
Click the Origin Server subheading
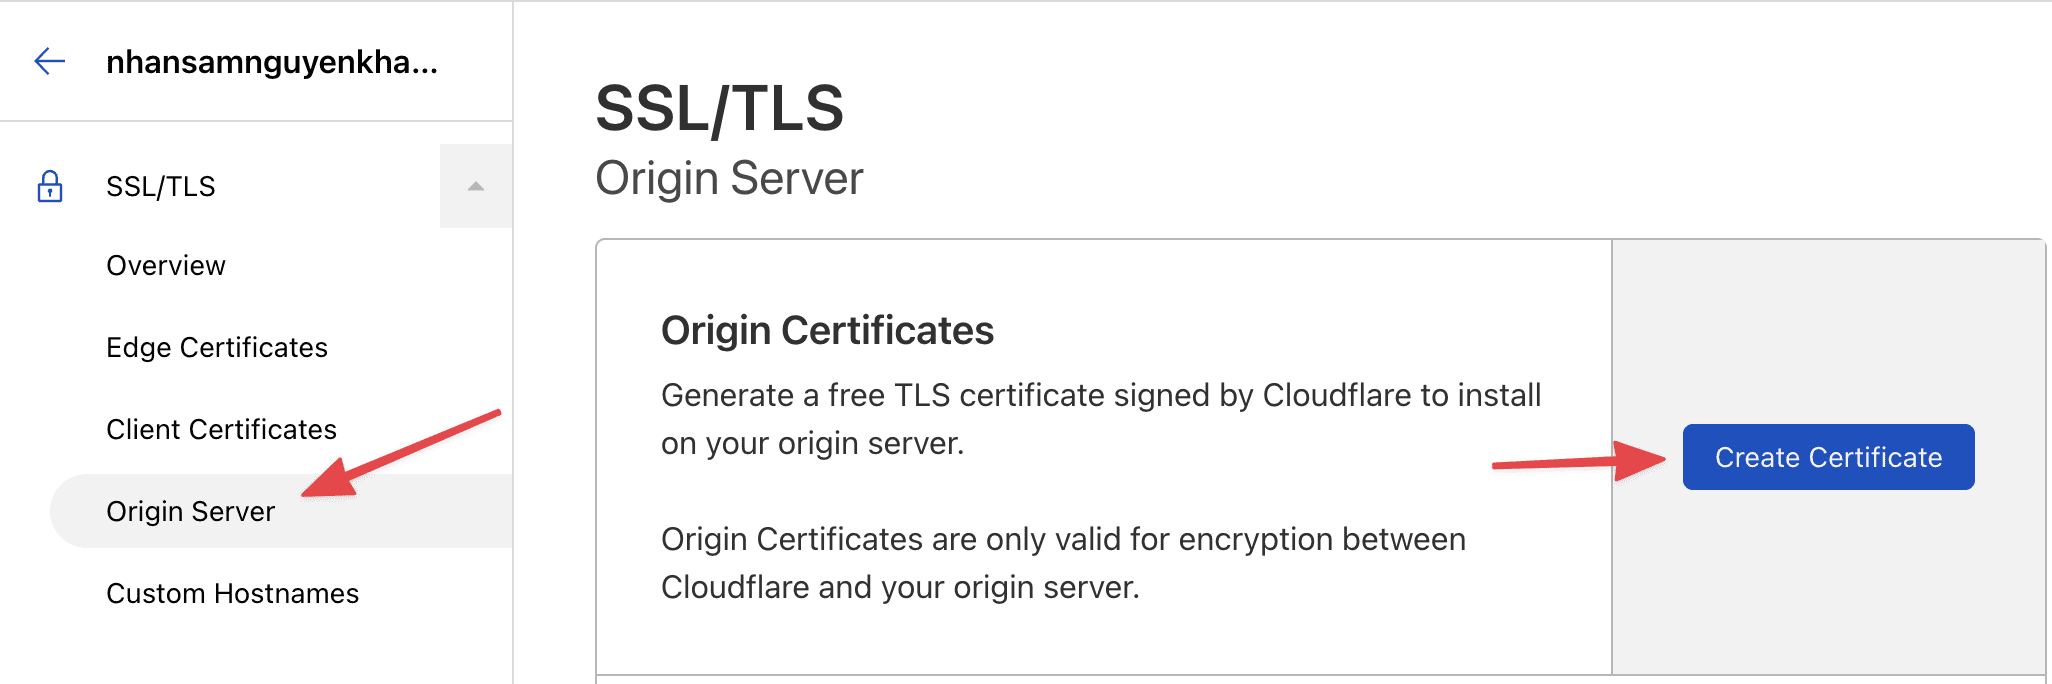point(729,178)
